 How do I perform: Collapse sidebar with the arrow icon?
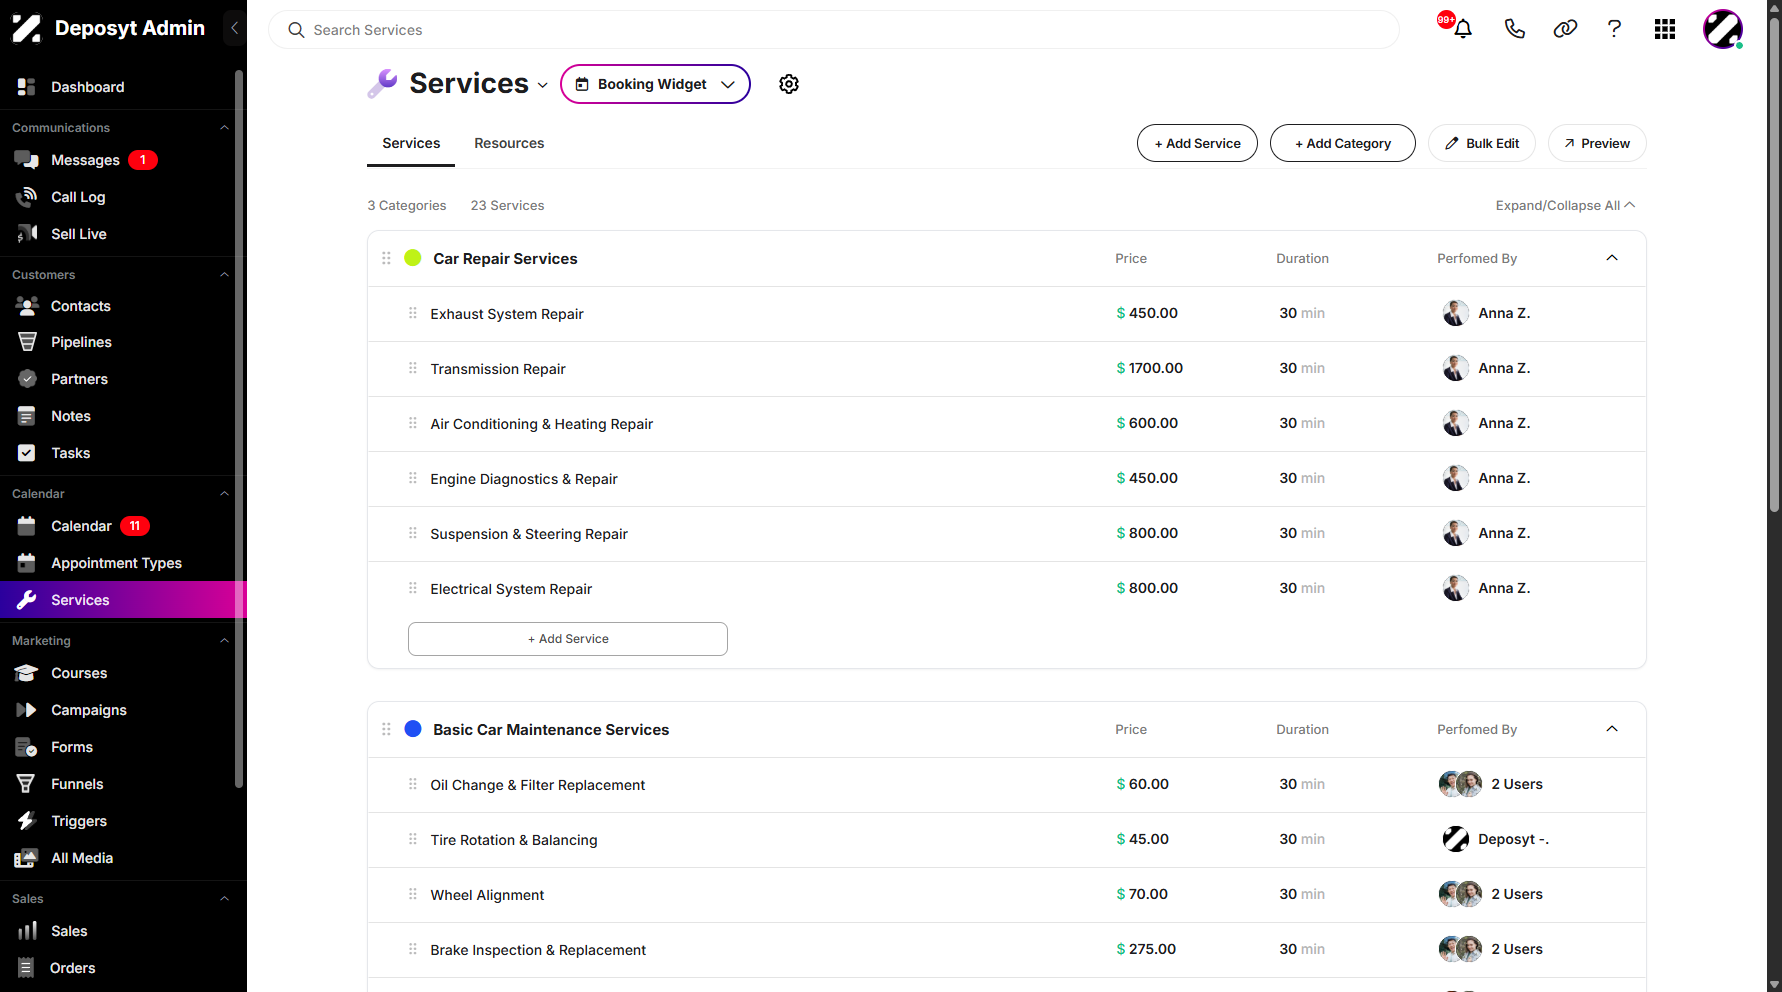point(234,28)
